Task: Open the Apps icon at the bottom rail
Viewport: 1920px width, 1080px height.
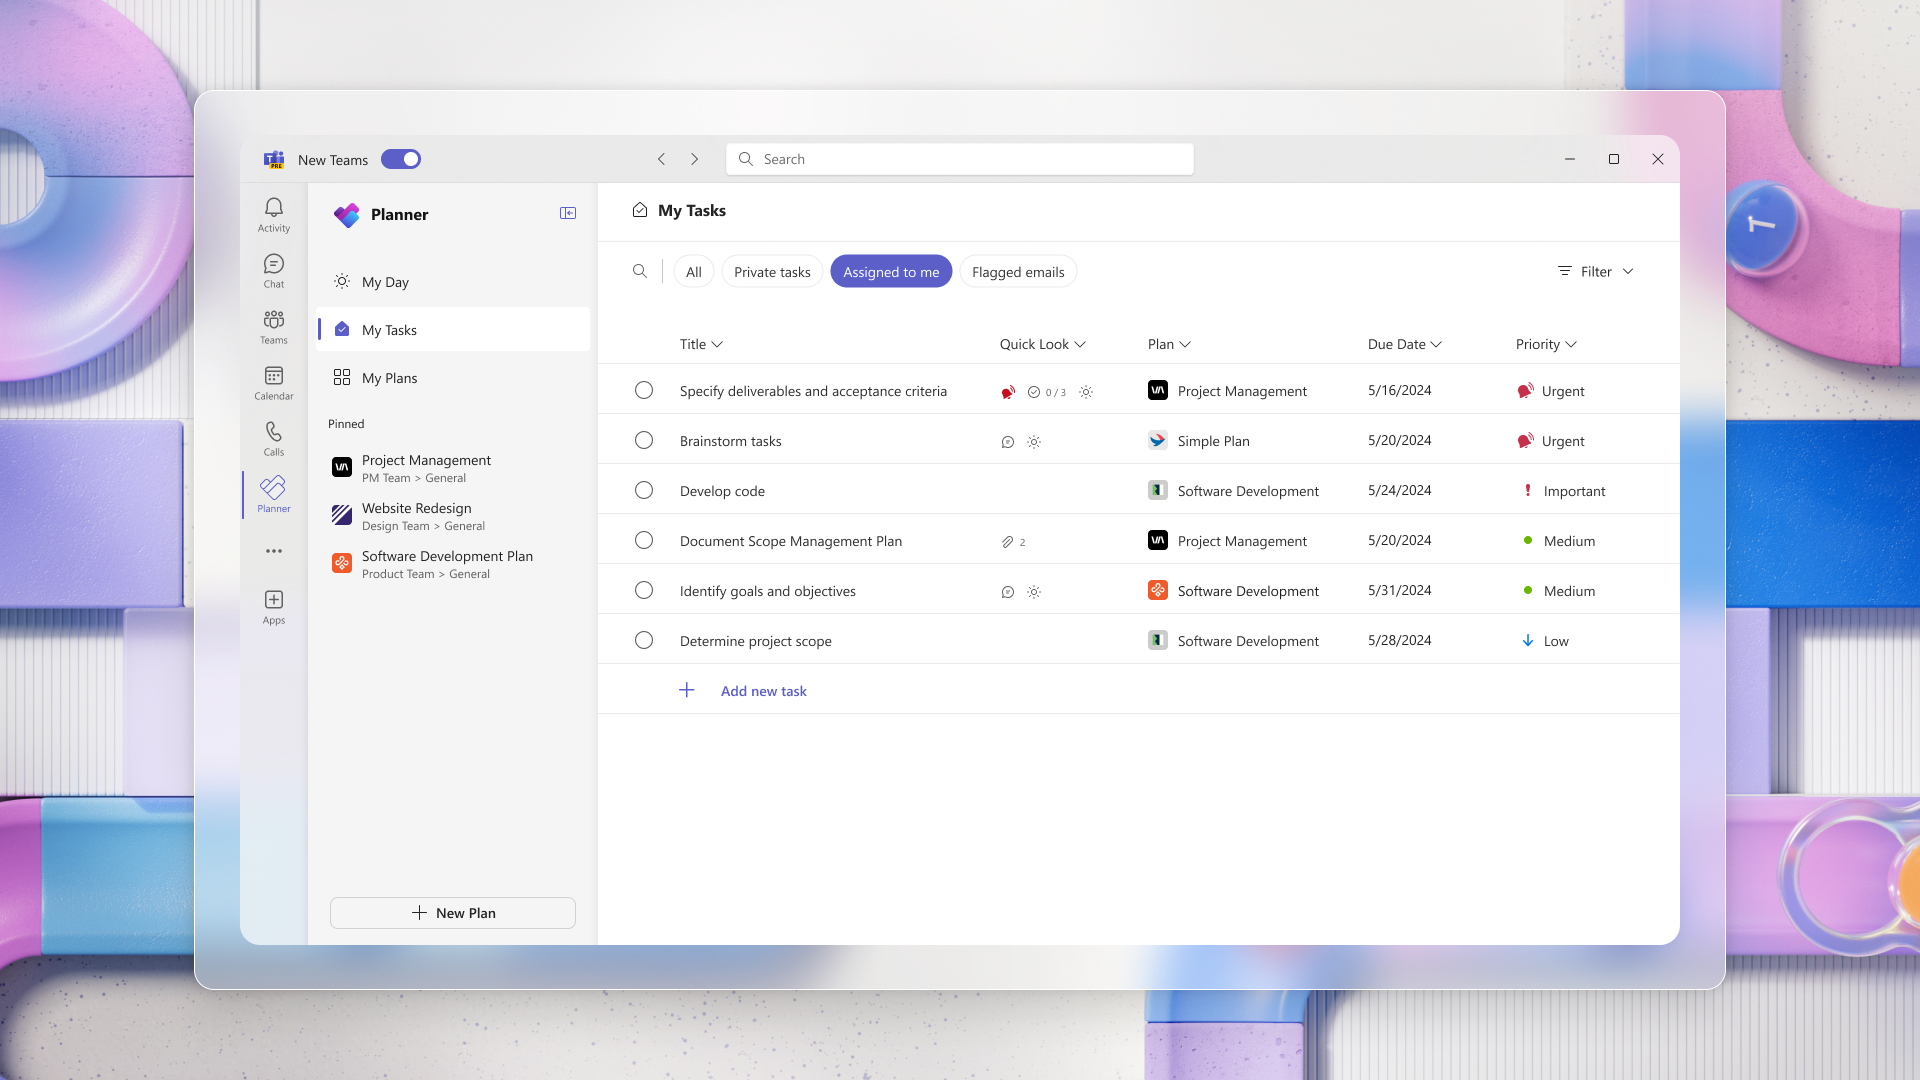Action: (x=273, y=605)
